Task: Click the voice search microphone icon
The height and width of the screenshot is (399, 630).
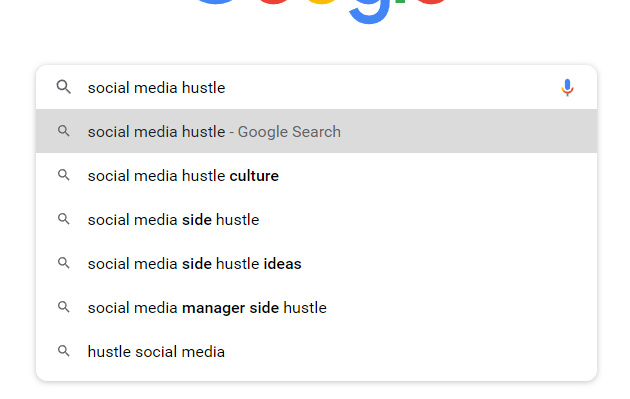Action: 567,88
